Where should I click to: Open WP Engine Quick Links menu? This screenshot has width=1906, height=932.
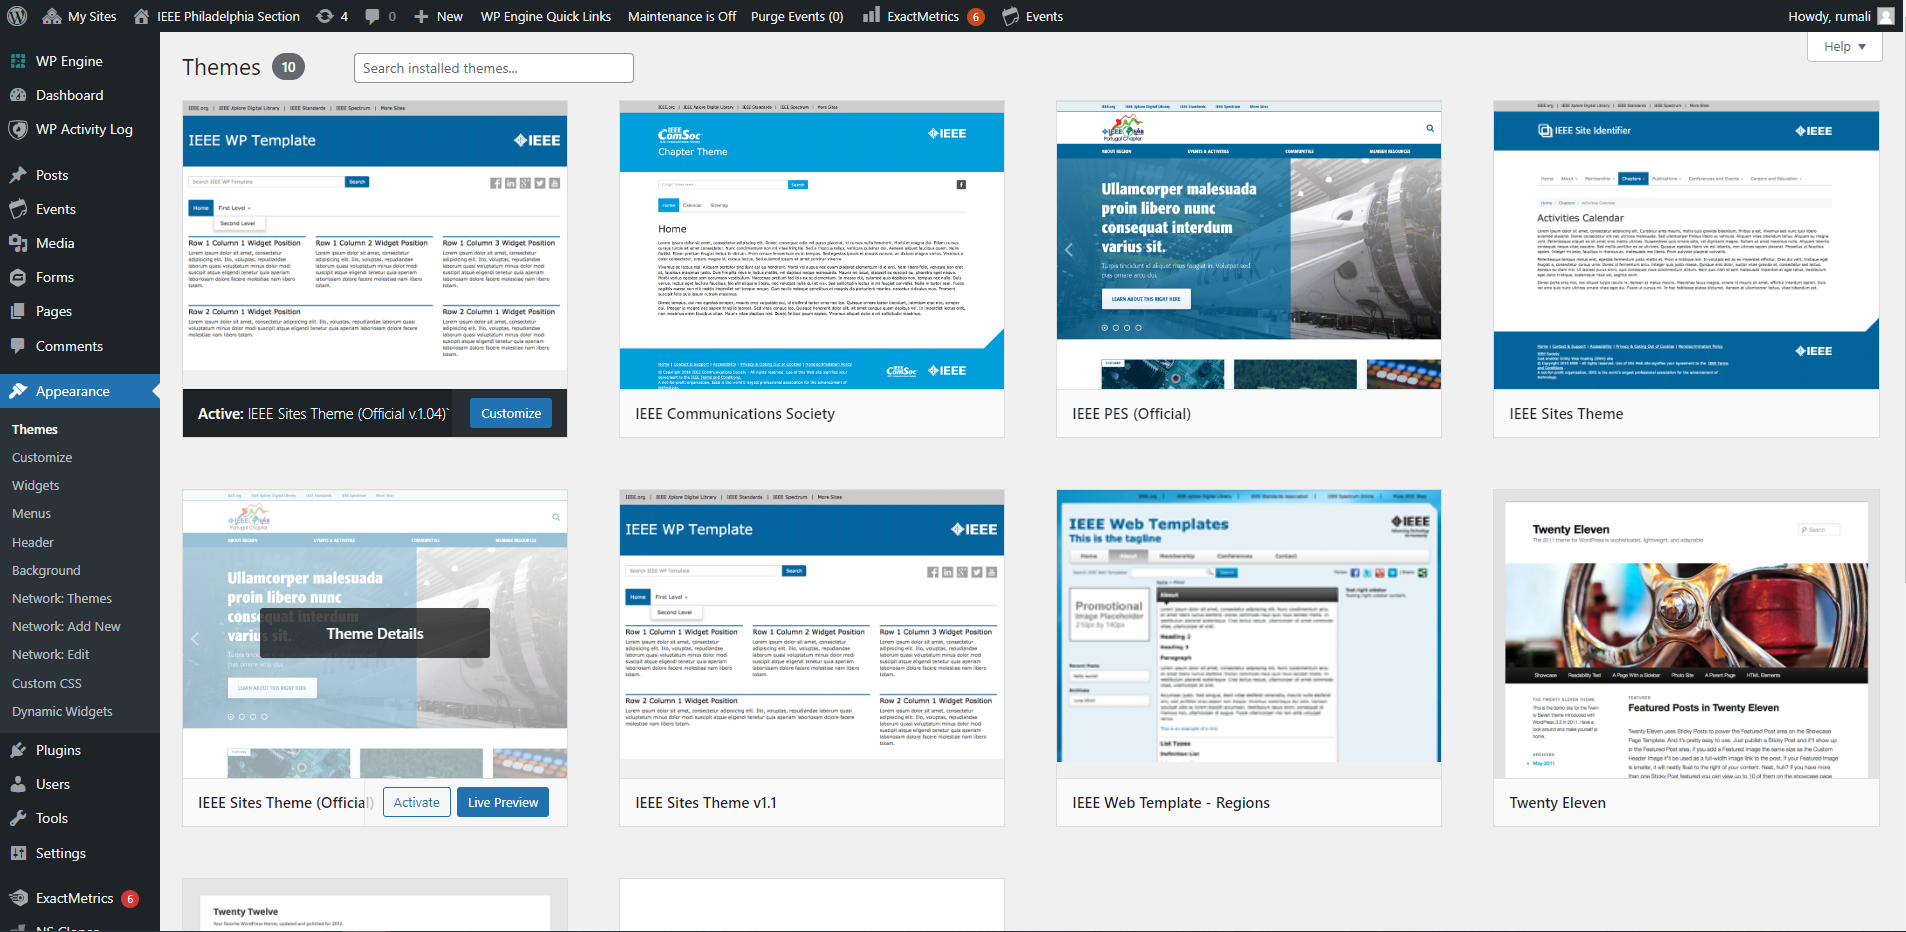click(x=545, y=15)
